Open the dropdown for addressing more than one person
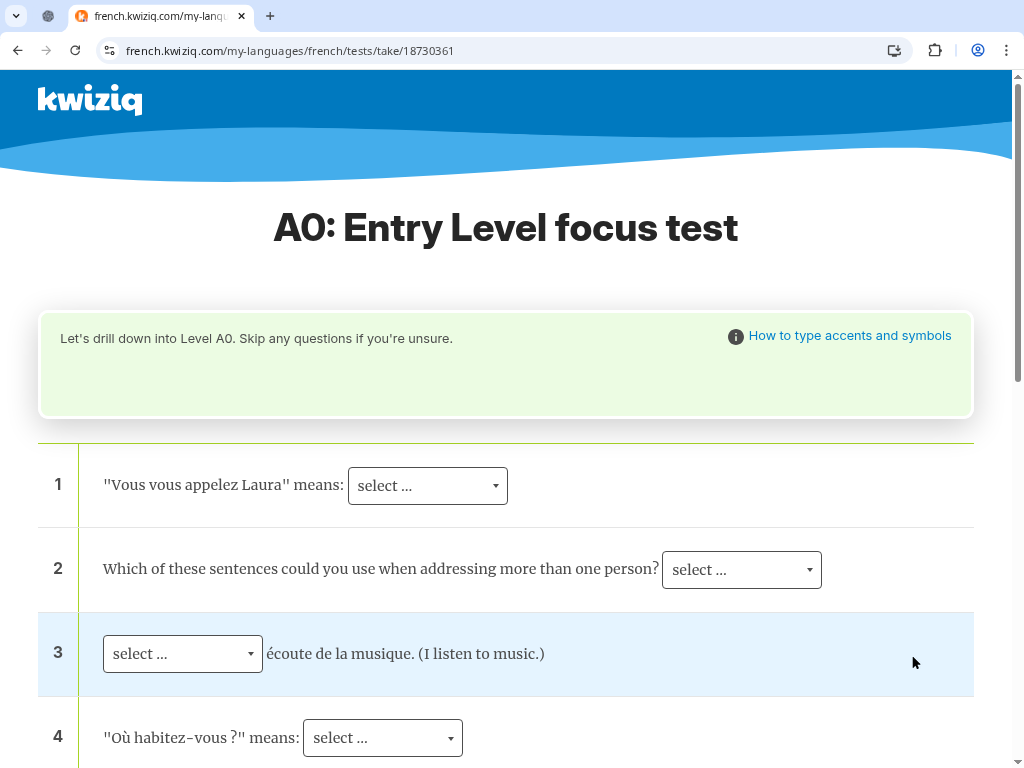 [x=742, y=569]
